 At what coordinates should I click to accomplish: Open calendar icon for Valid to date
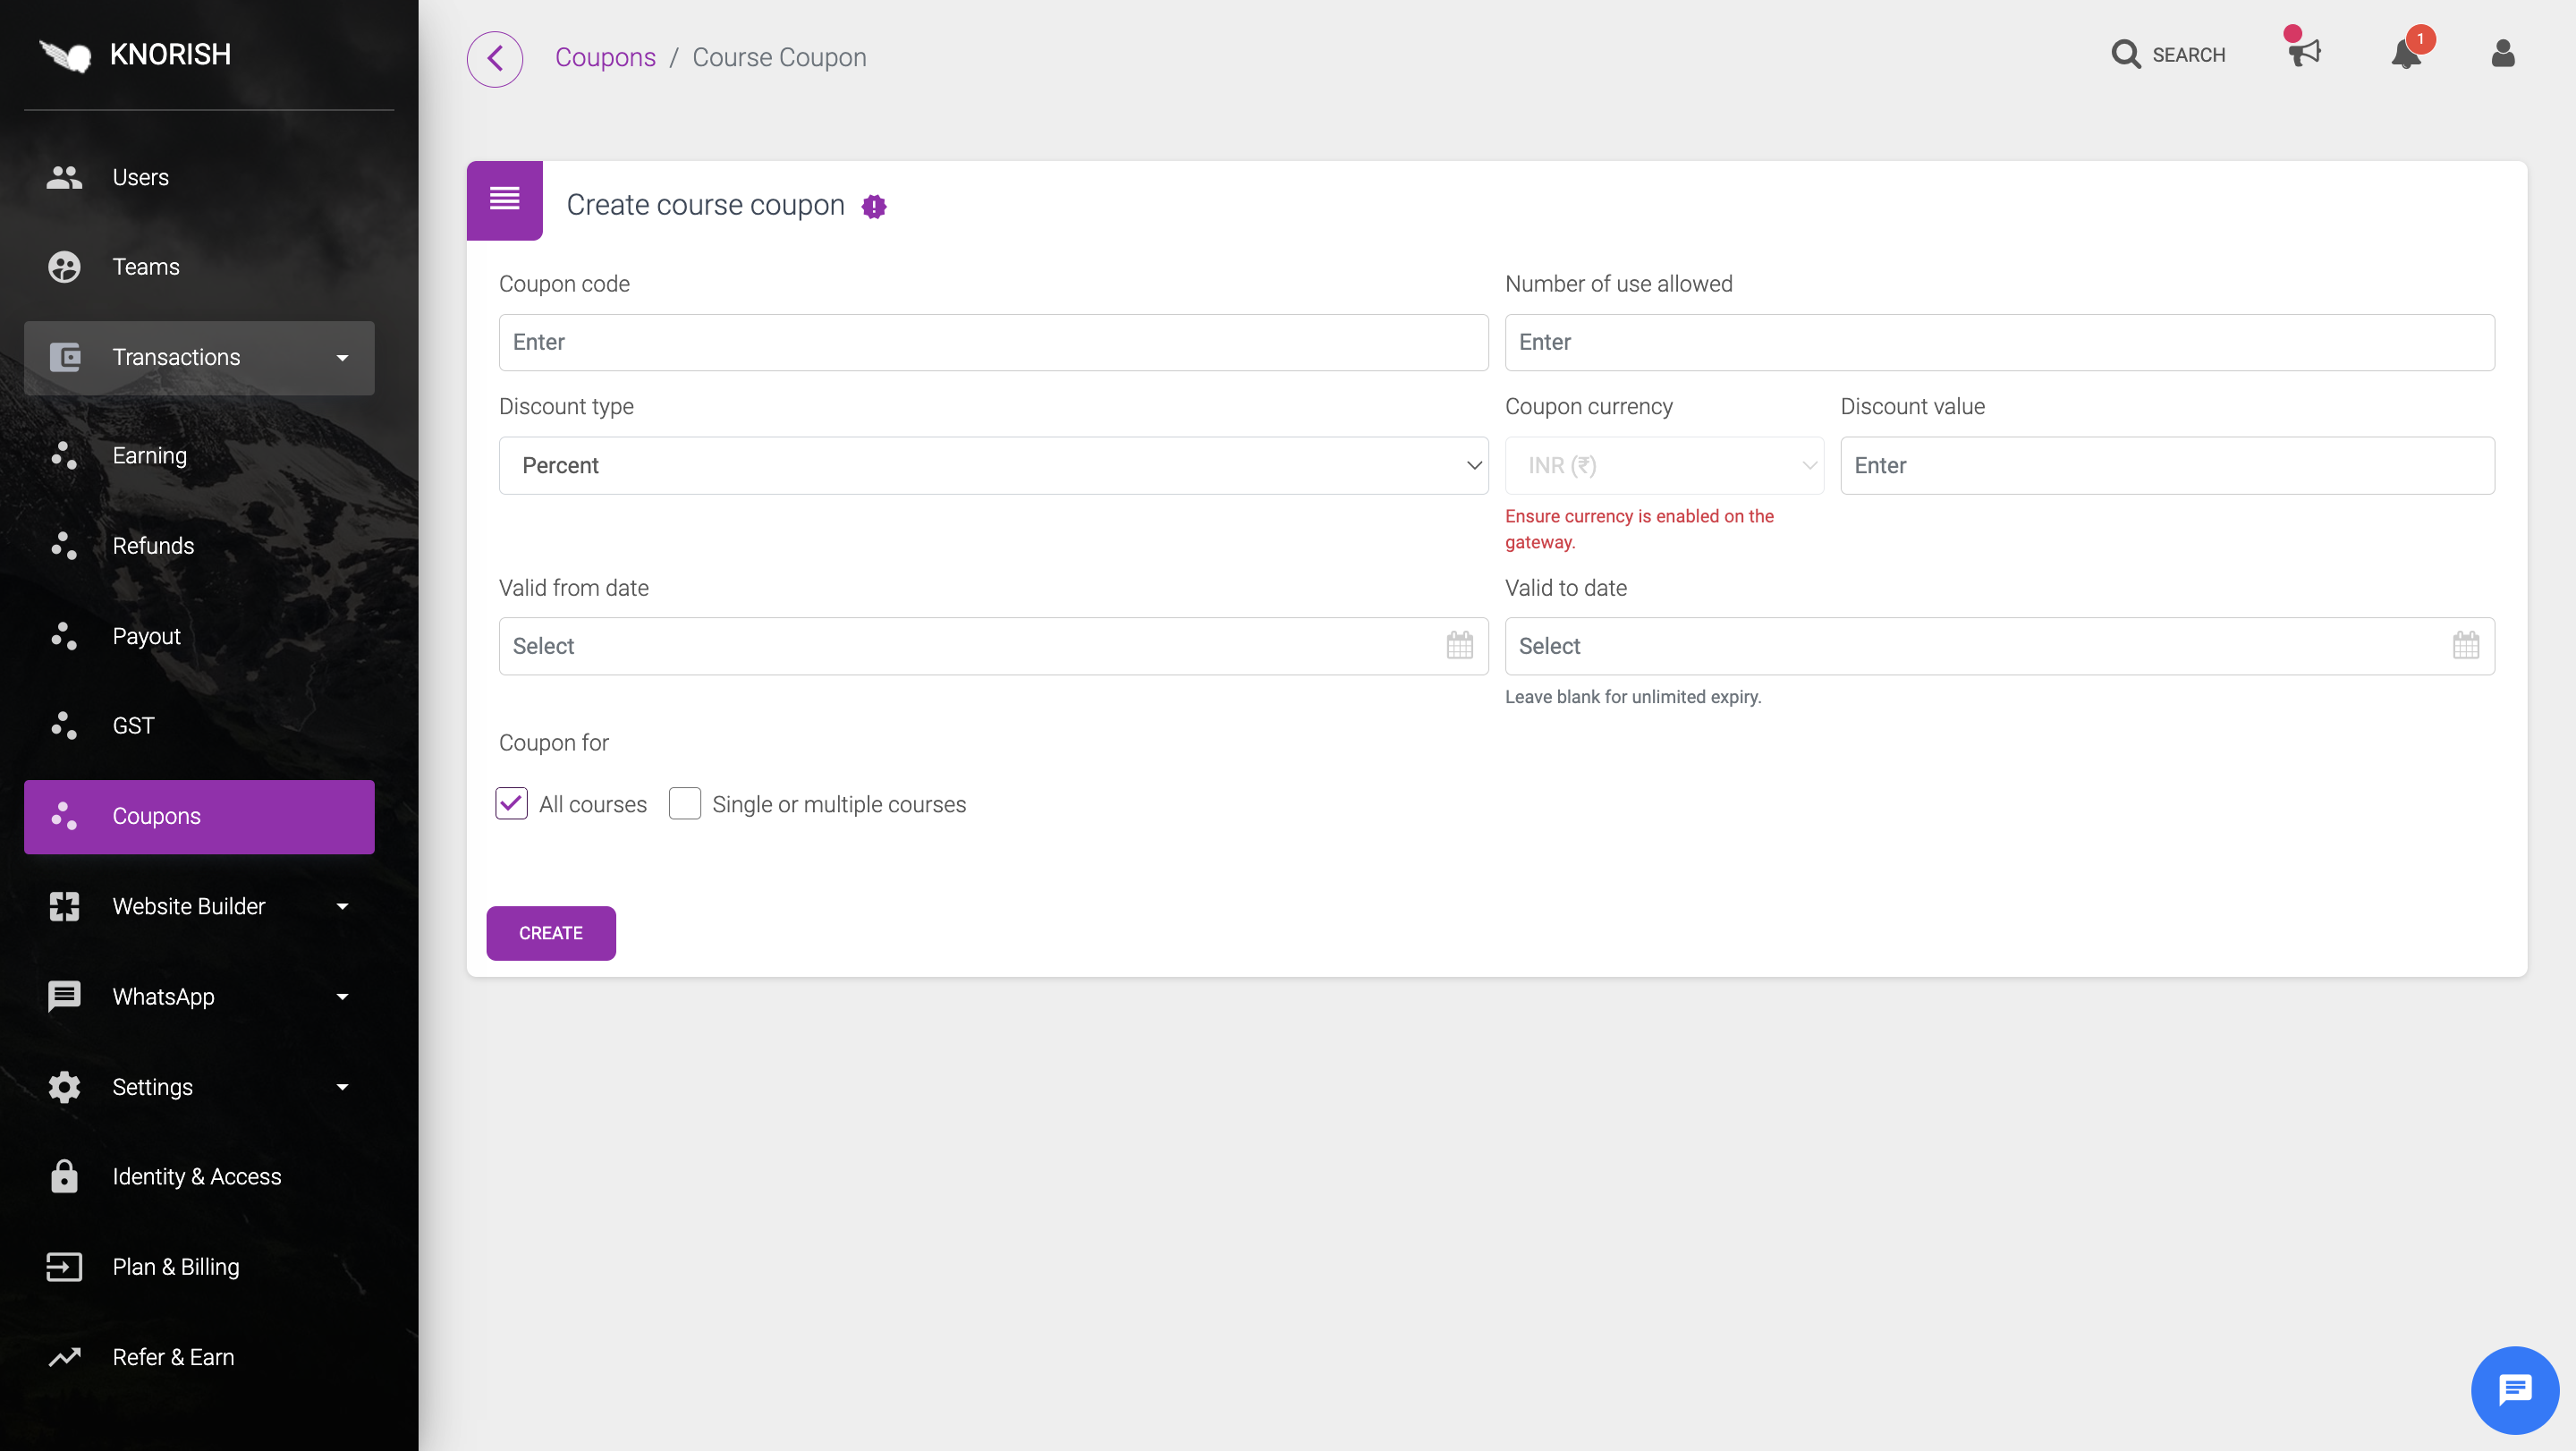2465,646
